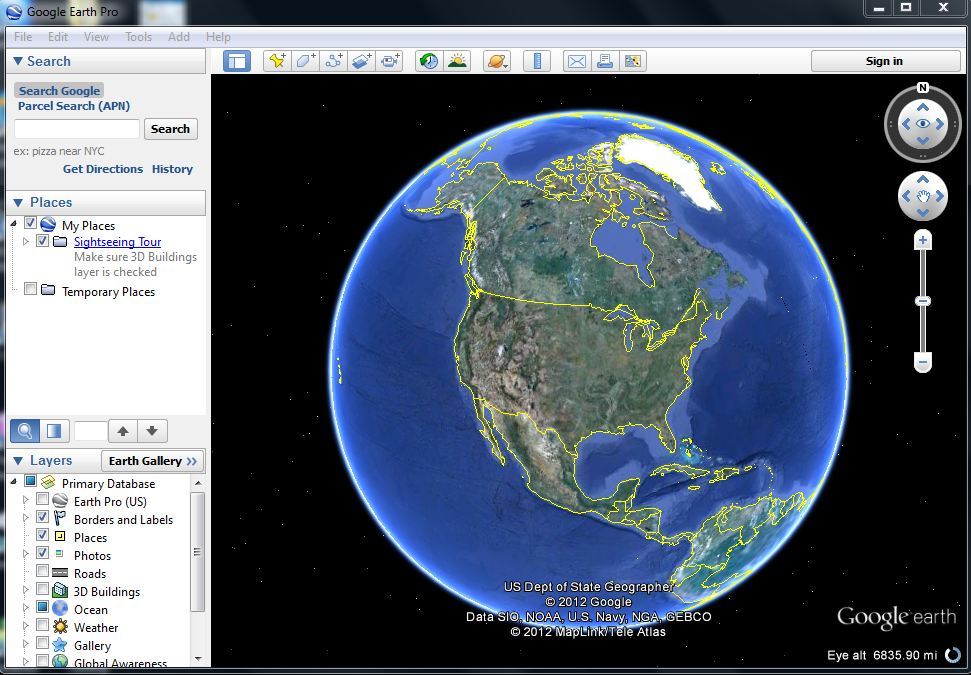This screenshot has height=675, width=971.
Task: Select the Add Path tool
Action: pos(333,61)
